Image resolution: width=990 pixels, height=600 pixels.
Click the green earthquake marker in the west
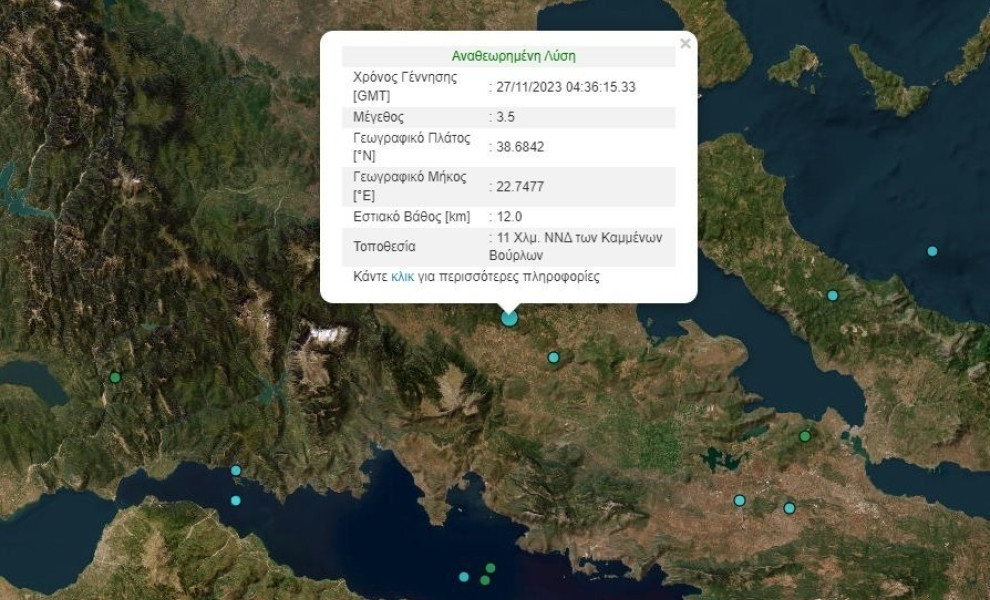coord(114,378)
